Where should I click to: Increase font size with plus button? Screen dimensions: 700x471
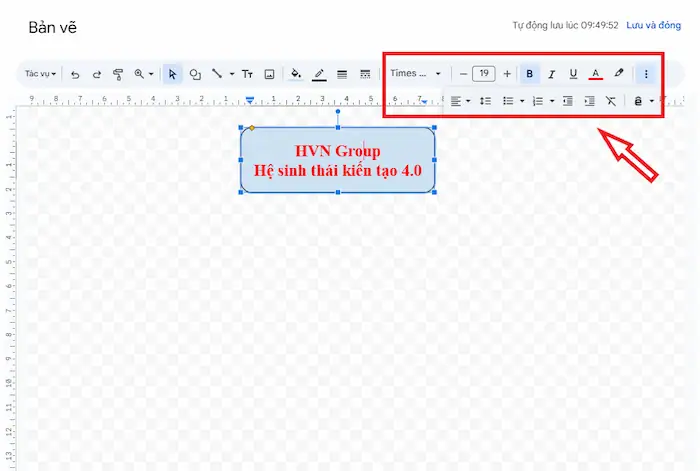[507, 74]
